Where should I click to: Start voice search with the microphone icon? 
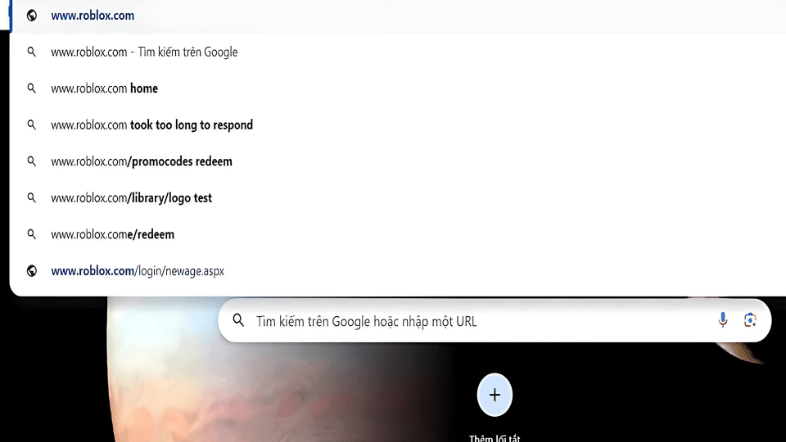point(722,320)
